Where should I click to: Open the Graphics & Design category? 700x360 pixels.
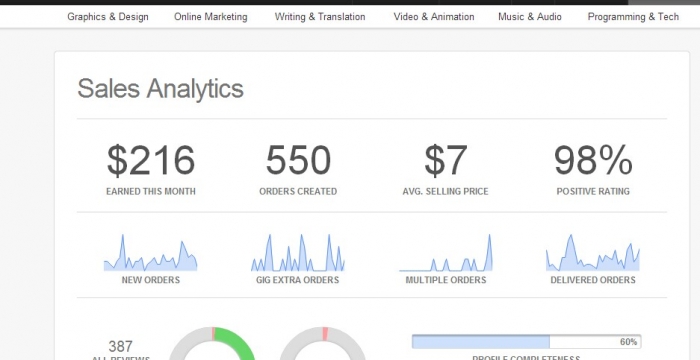108,17
